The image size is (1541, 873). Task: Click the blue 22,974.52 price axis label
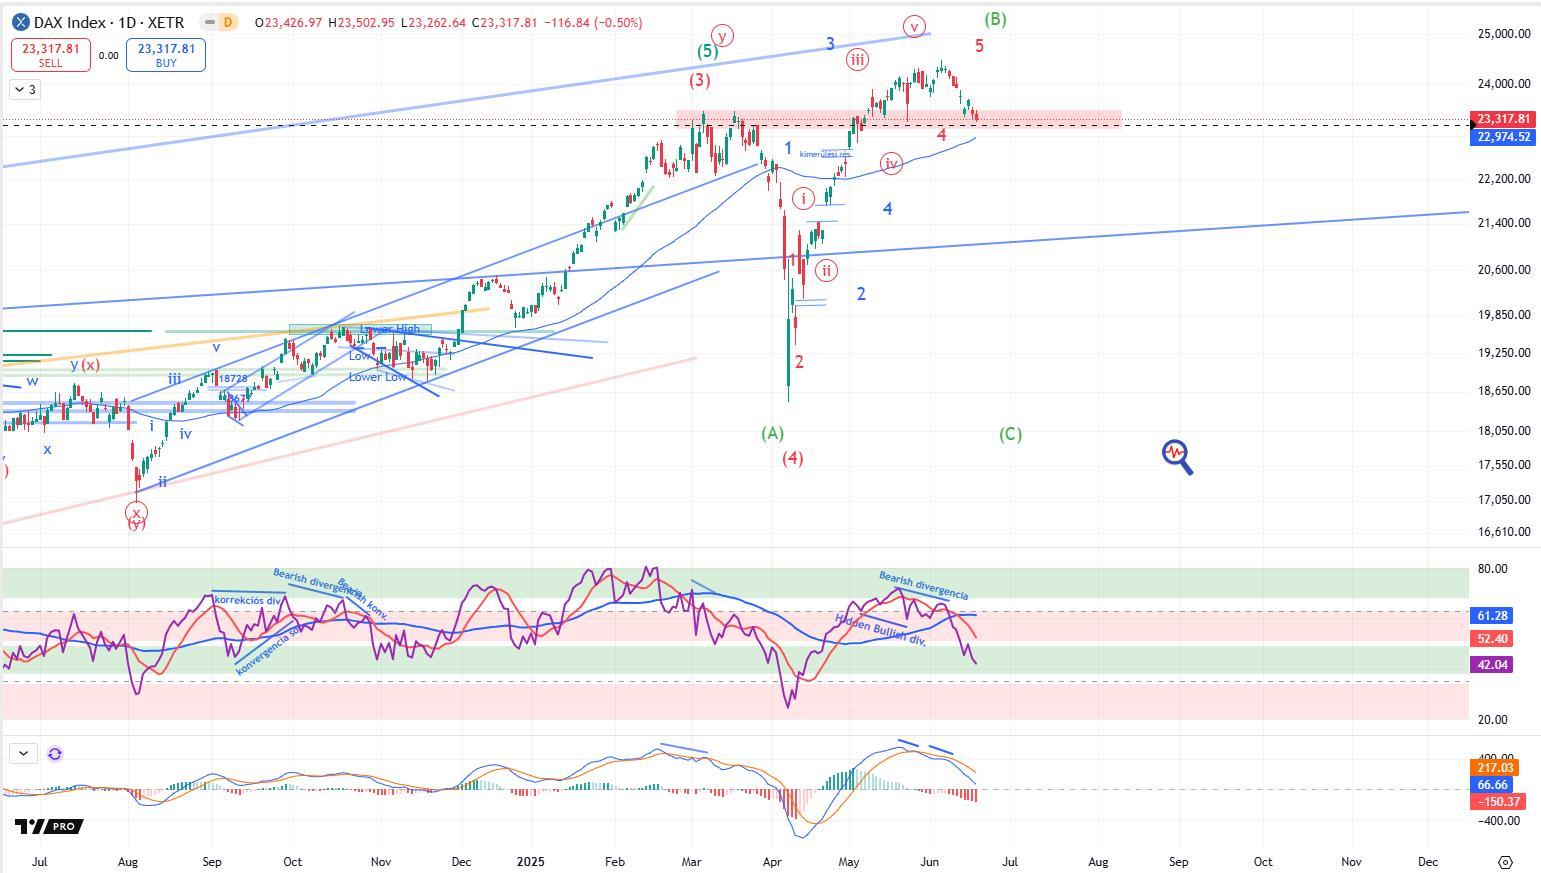coord(1503,136)
